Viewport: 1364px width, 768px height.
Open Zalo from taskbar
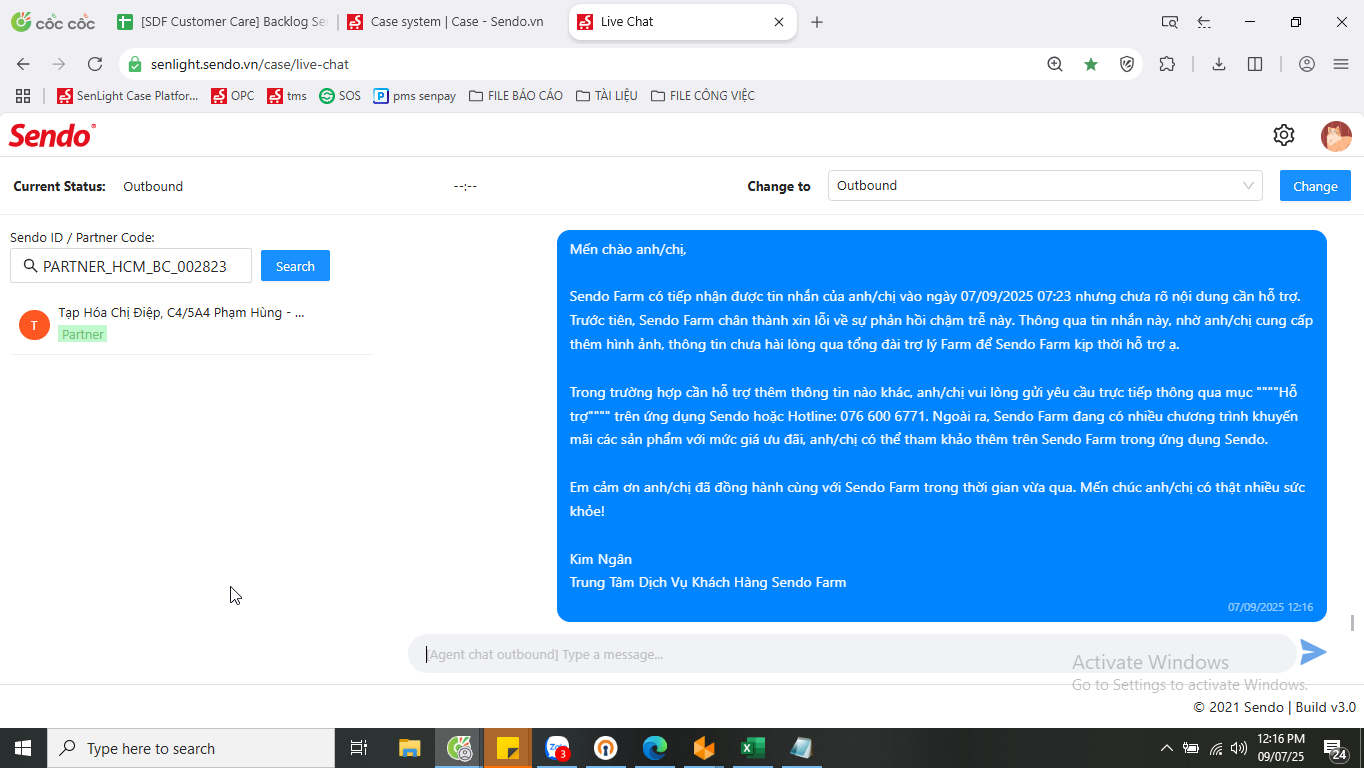[557, 748]
